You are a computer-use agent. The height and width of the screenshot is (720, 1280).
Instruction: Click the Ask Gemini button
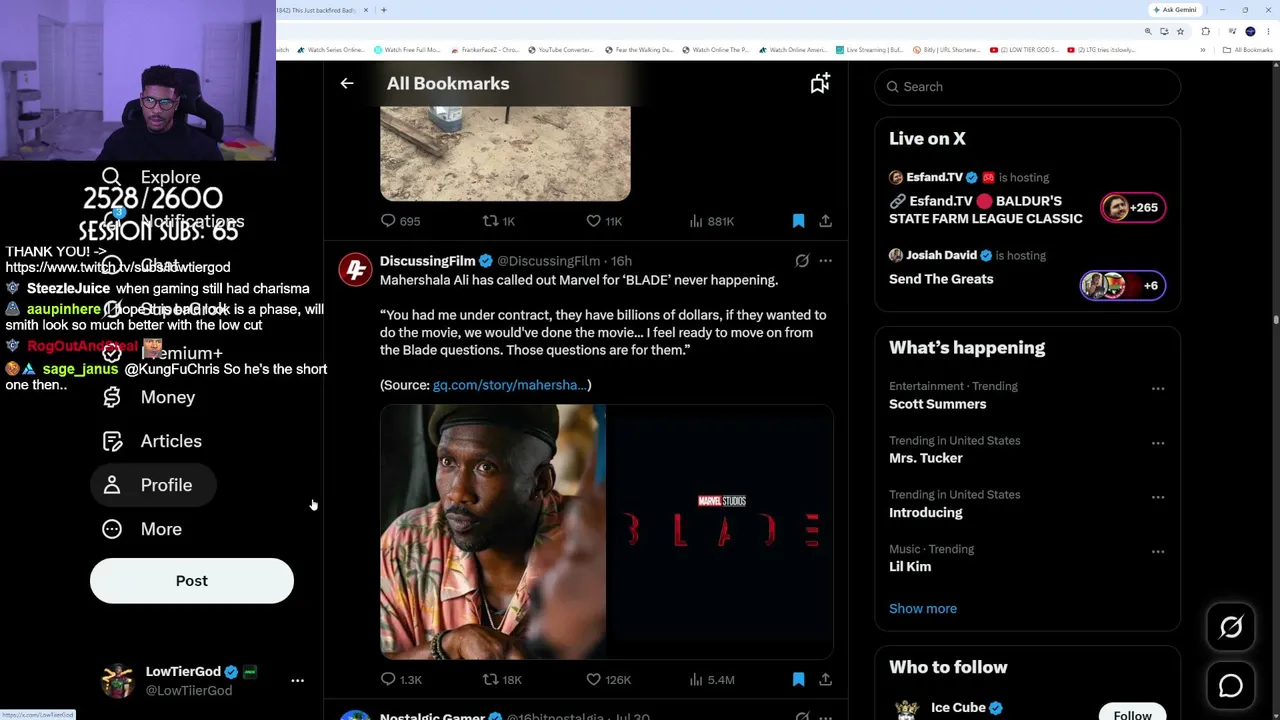tap(1175, 10)
